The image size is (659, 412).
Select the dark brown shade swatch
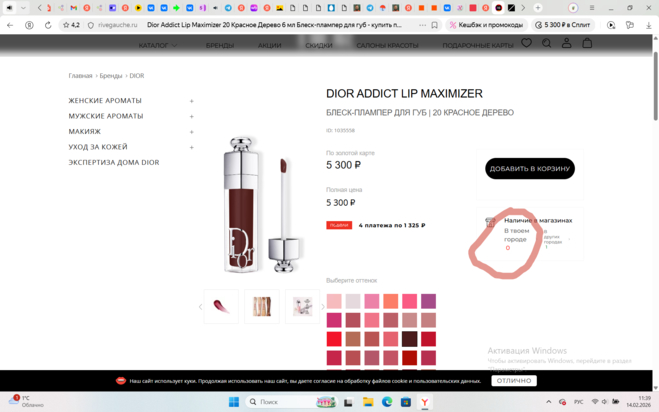pyautogui.click(x=408, y=339)
